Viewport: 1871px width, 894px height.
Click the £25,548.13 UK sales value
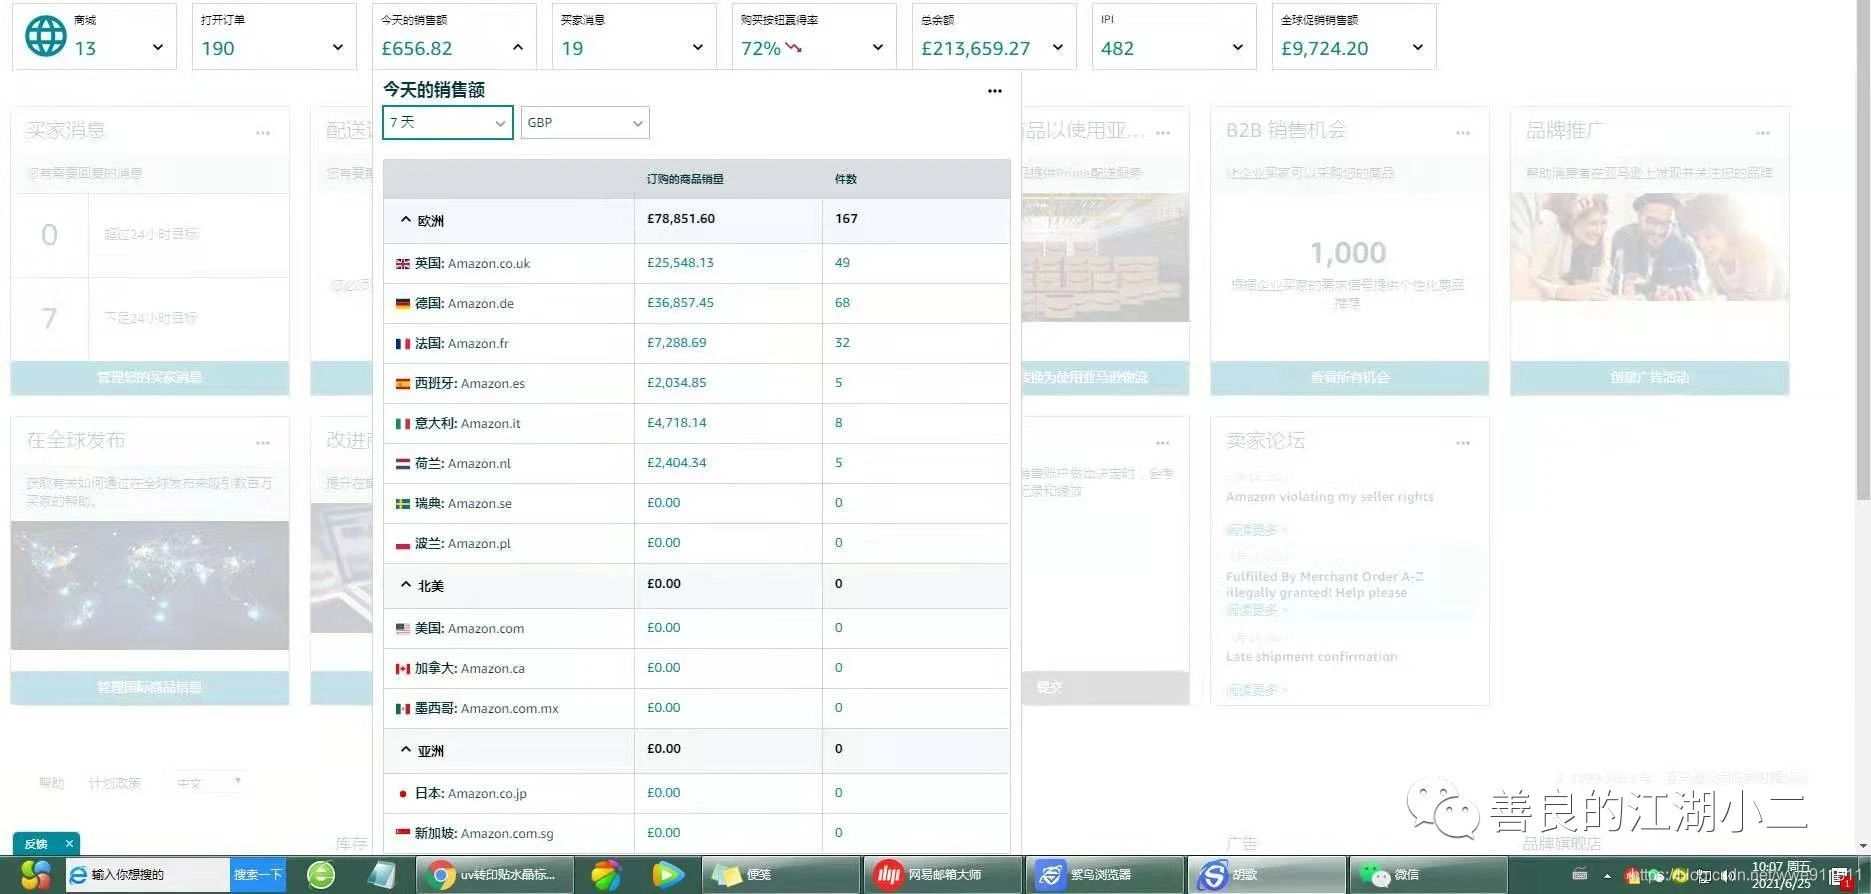[680, 263]
